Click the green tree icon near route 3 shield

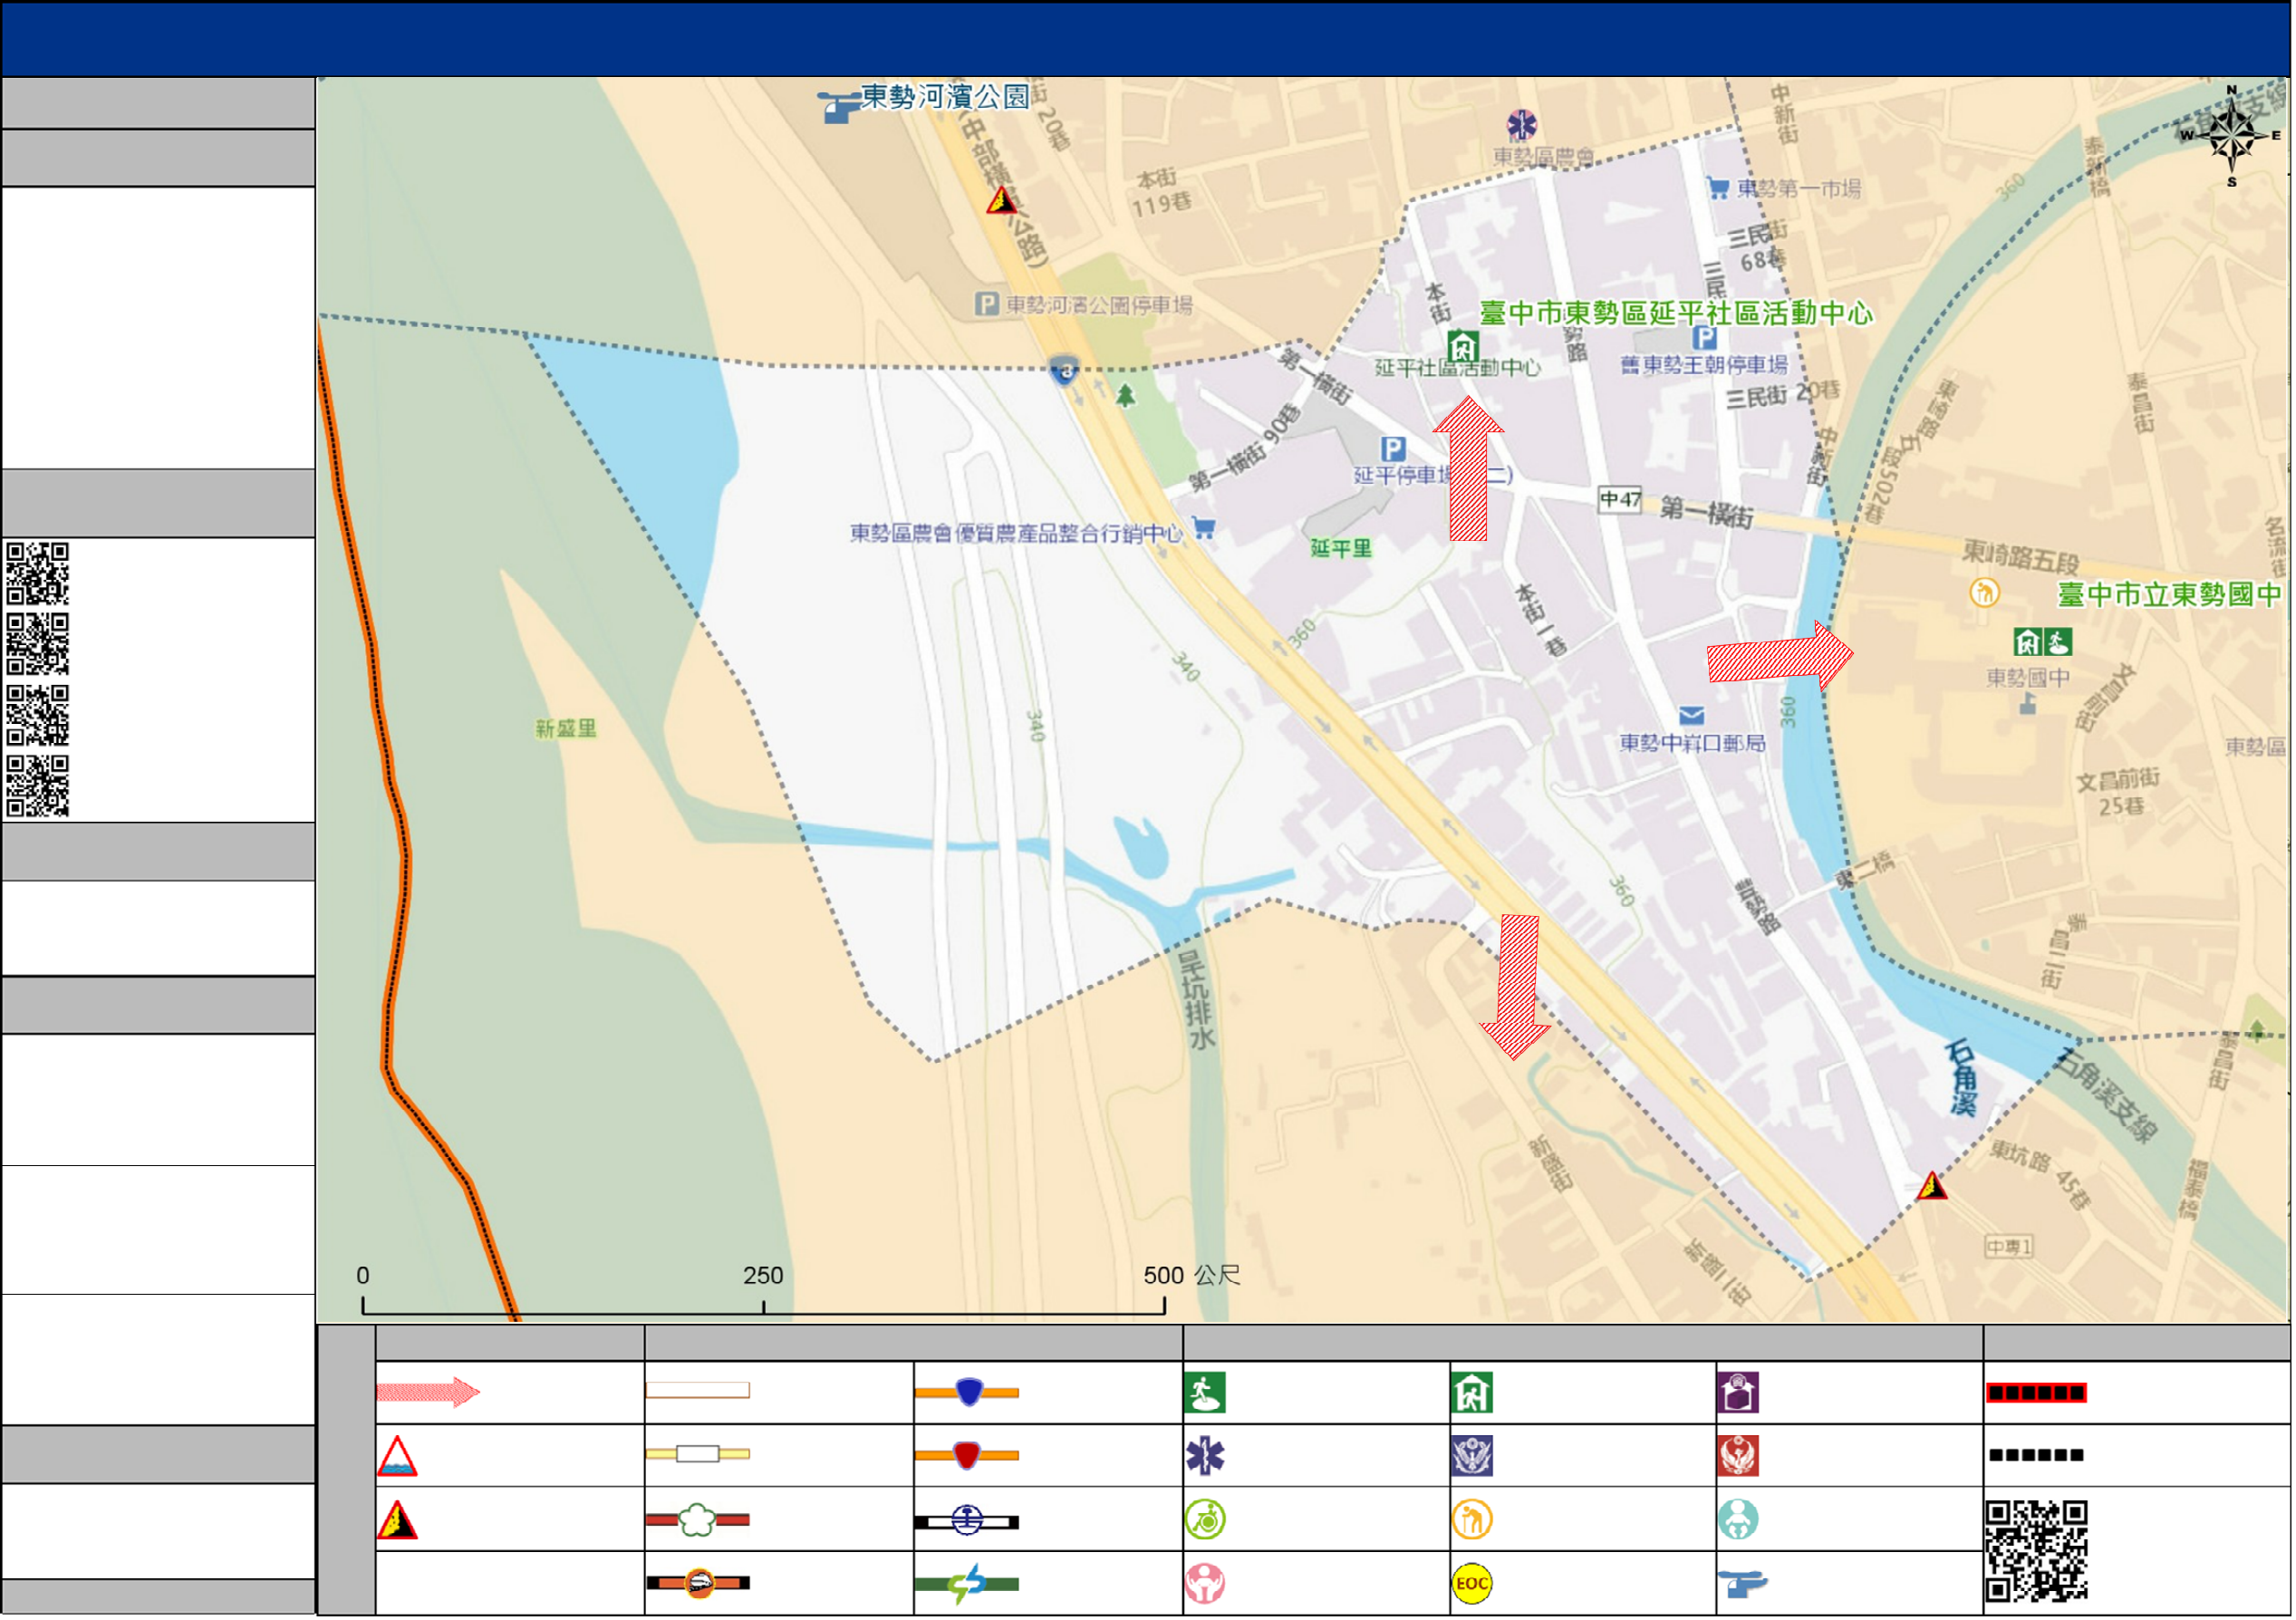(1126, 396)
